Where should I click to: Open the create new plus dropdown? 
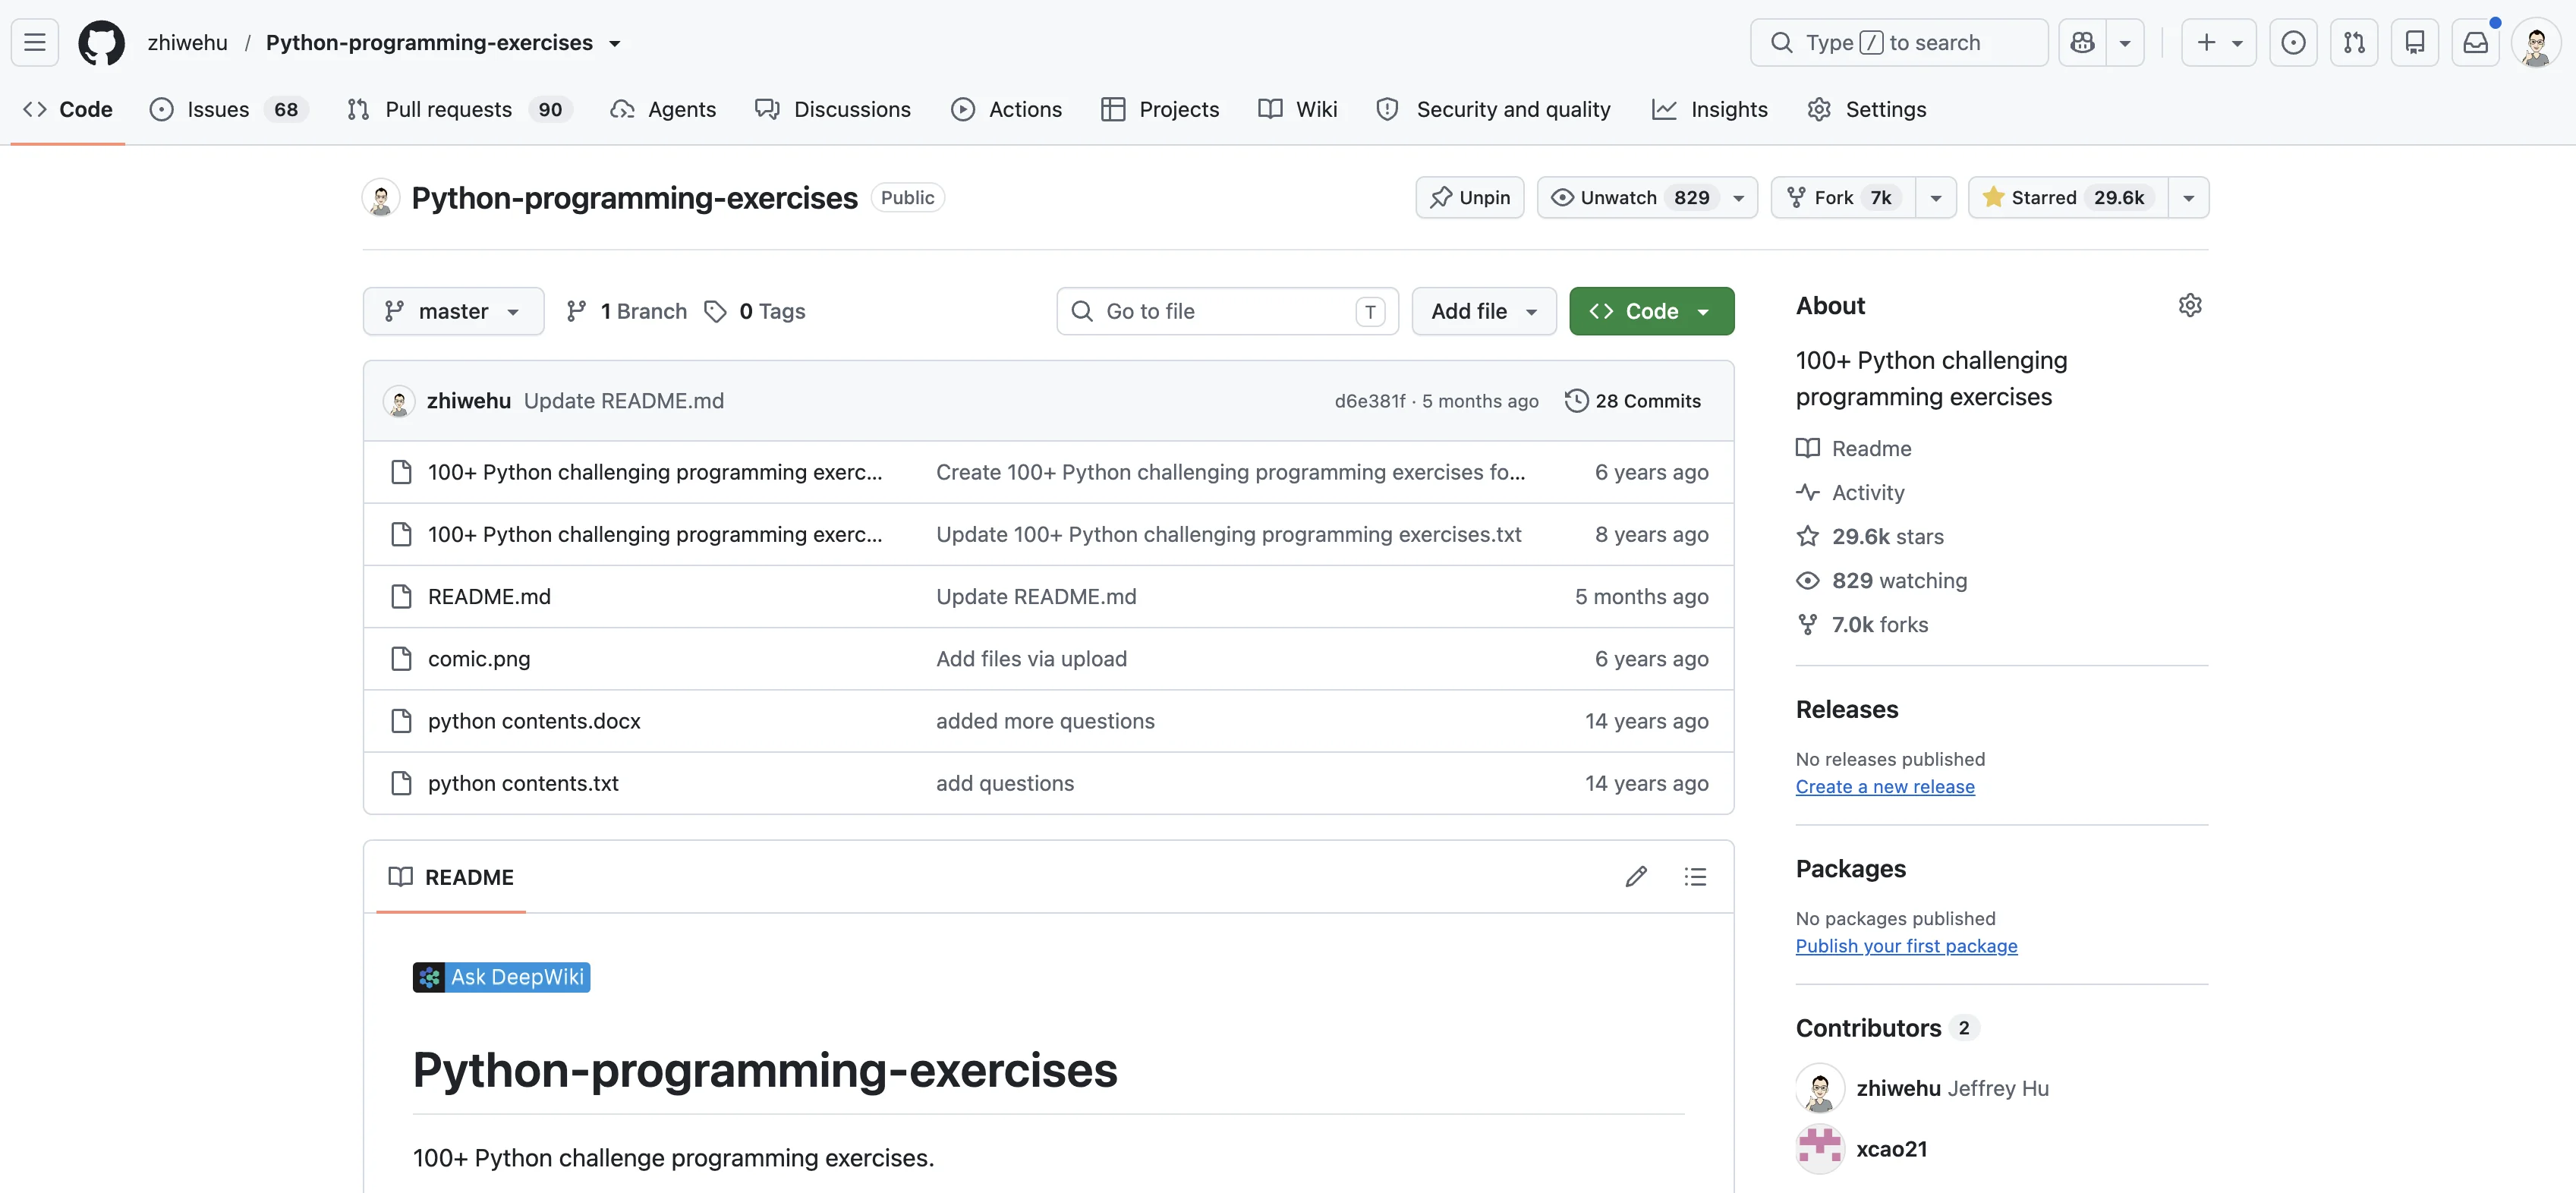(2219, 42)
